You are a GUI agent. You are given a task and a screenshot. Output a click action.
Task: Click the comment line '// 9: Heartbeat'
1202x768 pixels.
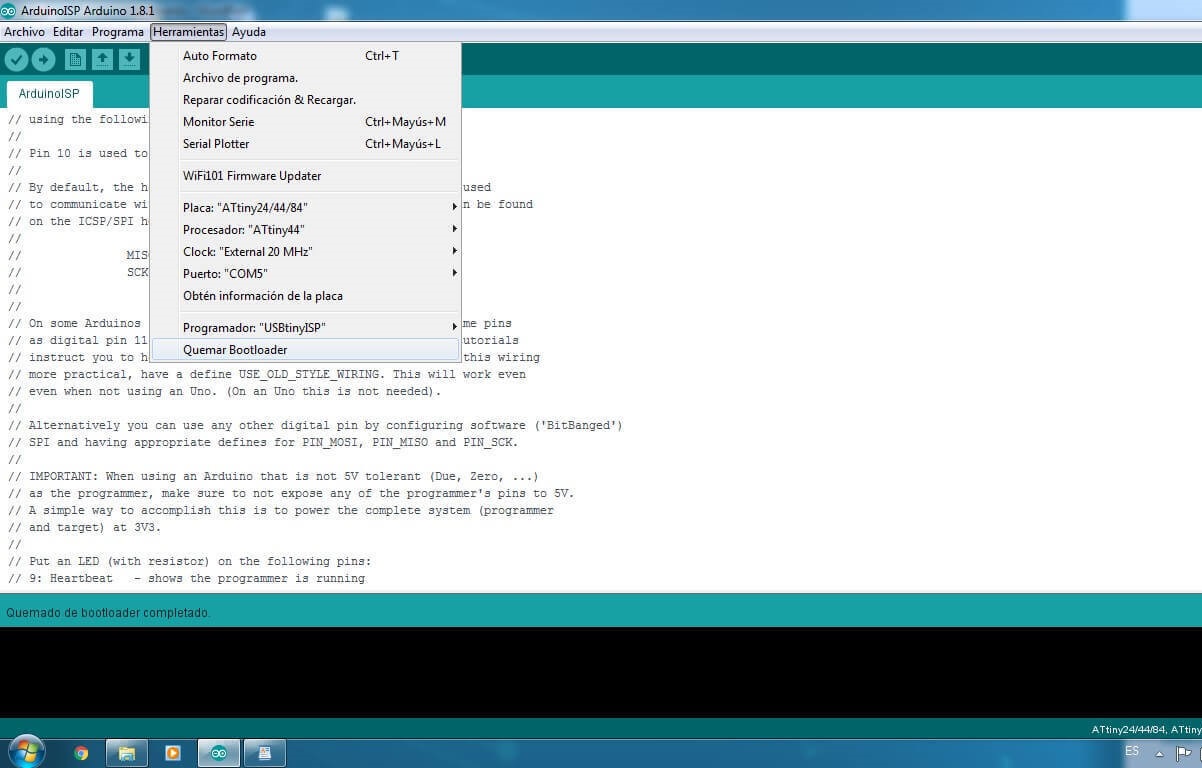click(187, 579)
